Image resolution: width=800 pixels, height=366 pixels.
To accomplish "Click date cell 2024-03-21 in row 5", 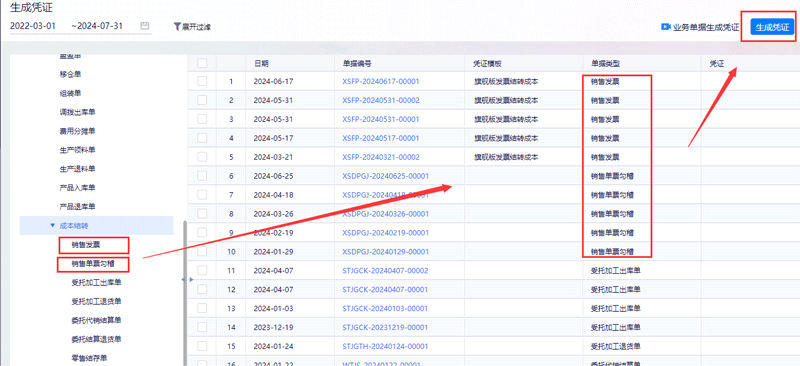I will (273, 157).
